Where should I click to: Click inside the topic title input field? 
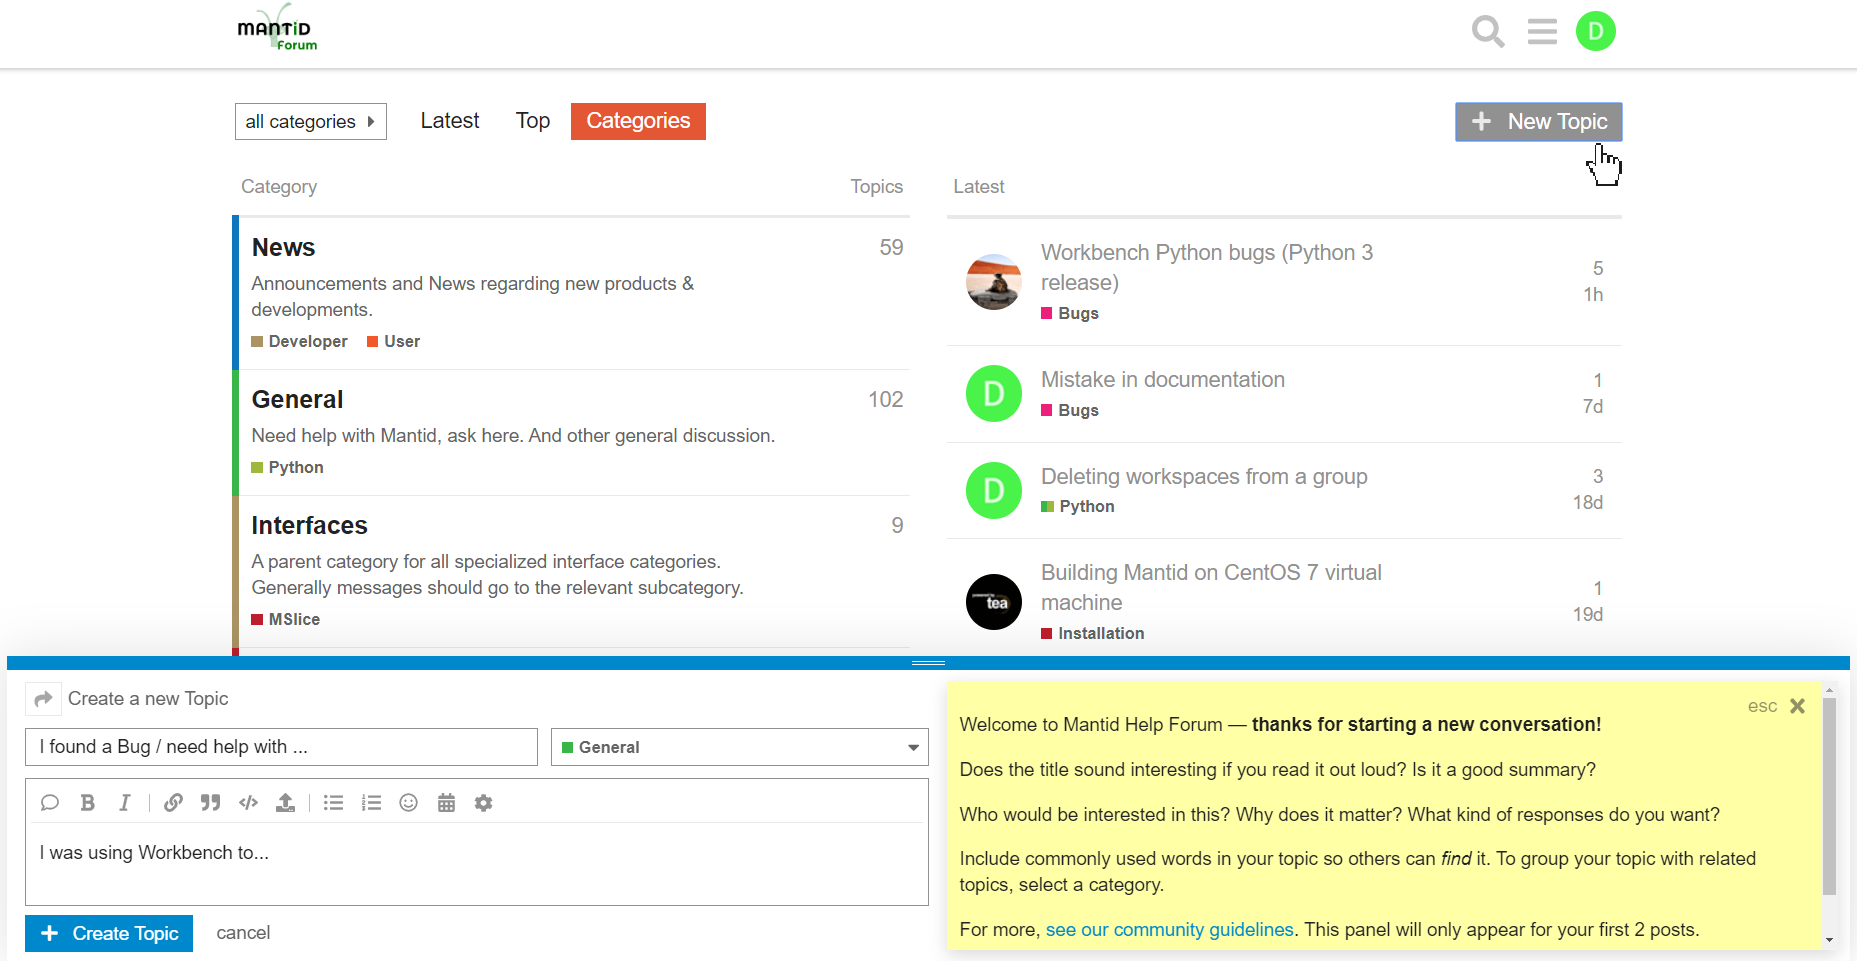pos(281,747)
